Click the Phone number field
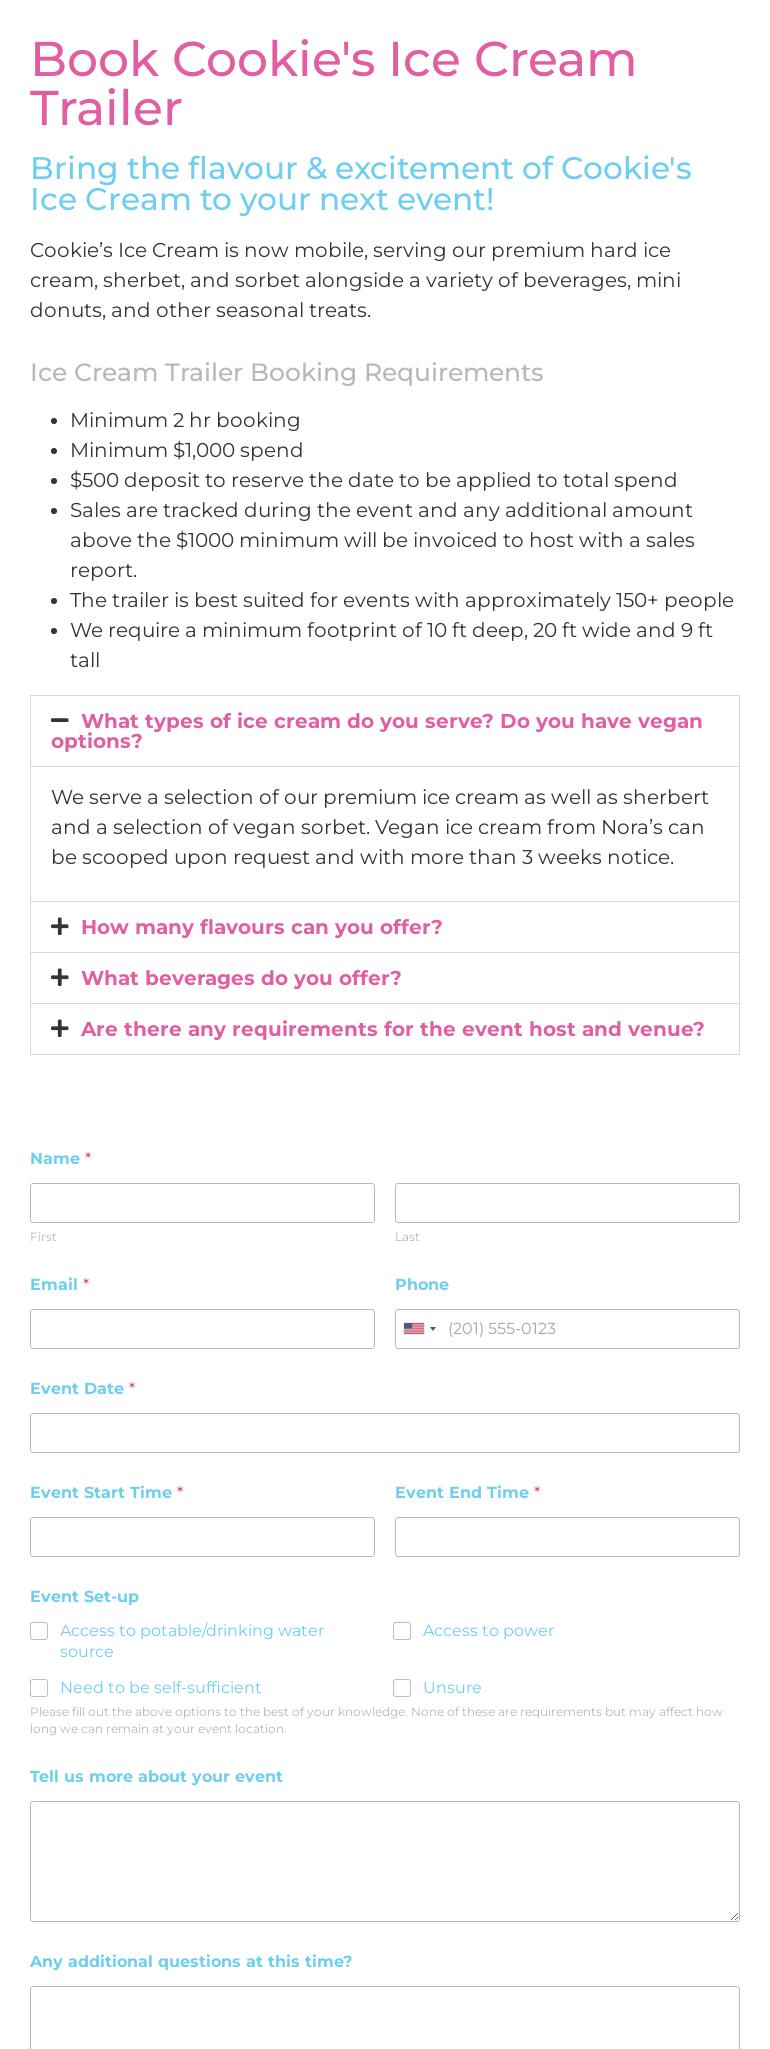770x2049 pixels. coord(590,1329)
